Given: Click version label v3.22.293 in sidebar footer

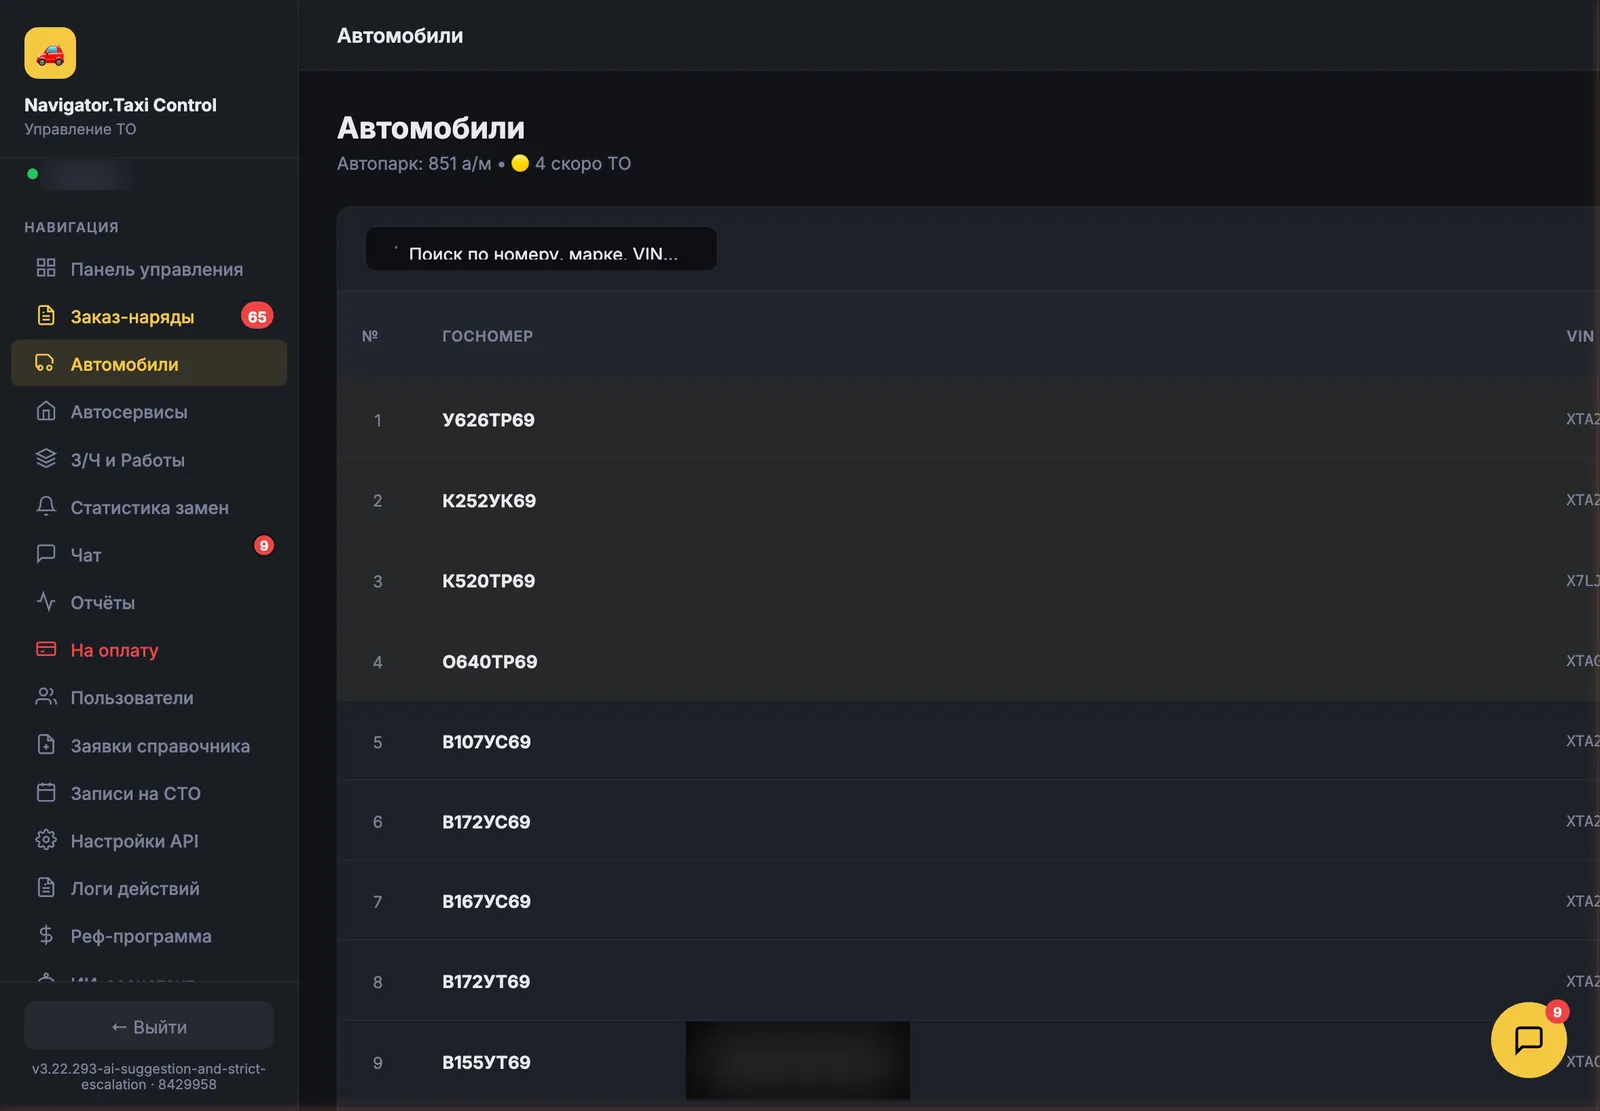Looking at the screenshot, I should 149,1076.
